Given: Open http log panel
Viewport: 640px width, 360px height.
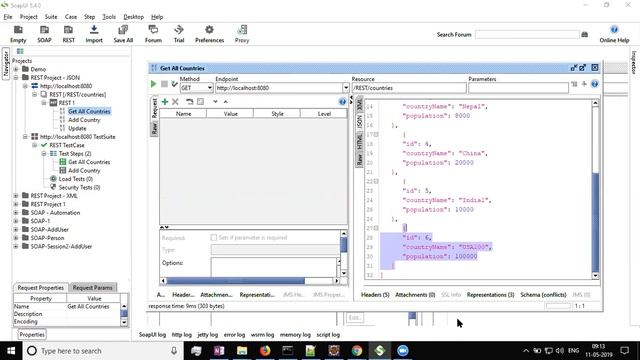Looking at the screenshot, I should [x=182, y=334].
